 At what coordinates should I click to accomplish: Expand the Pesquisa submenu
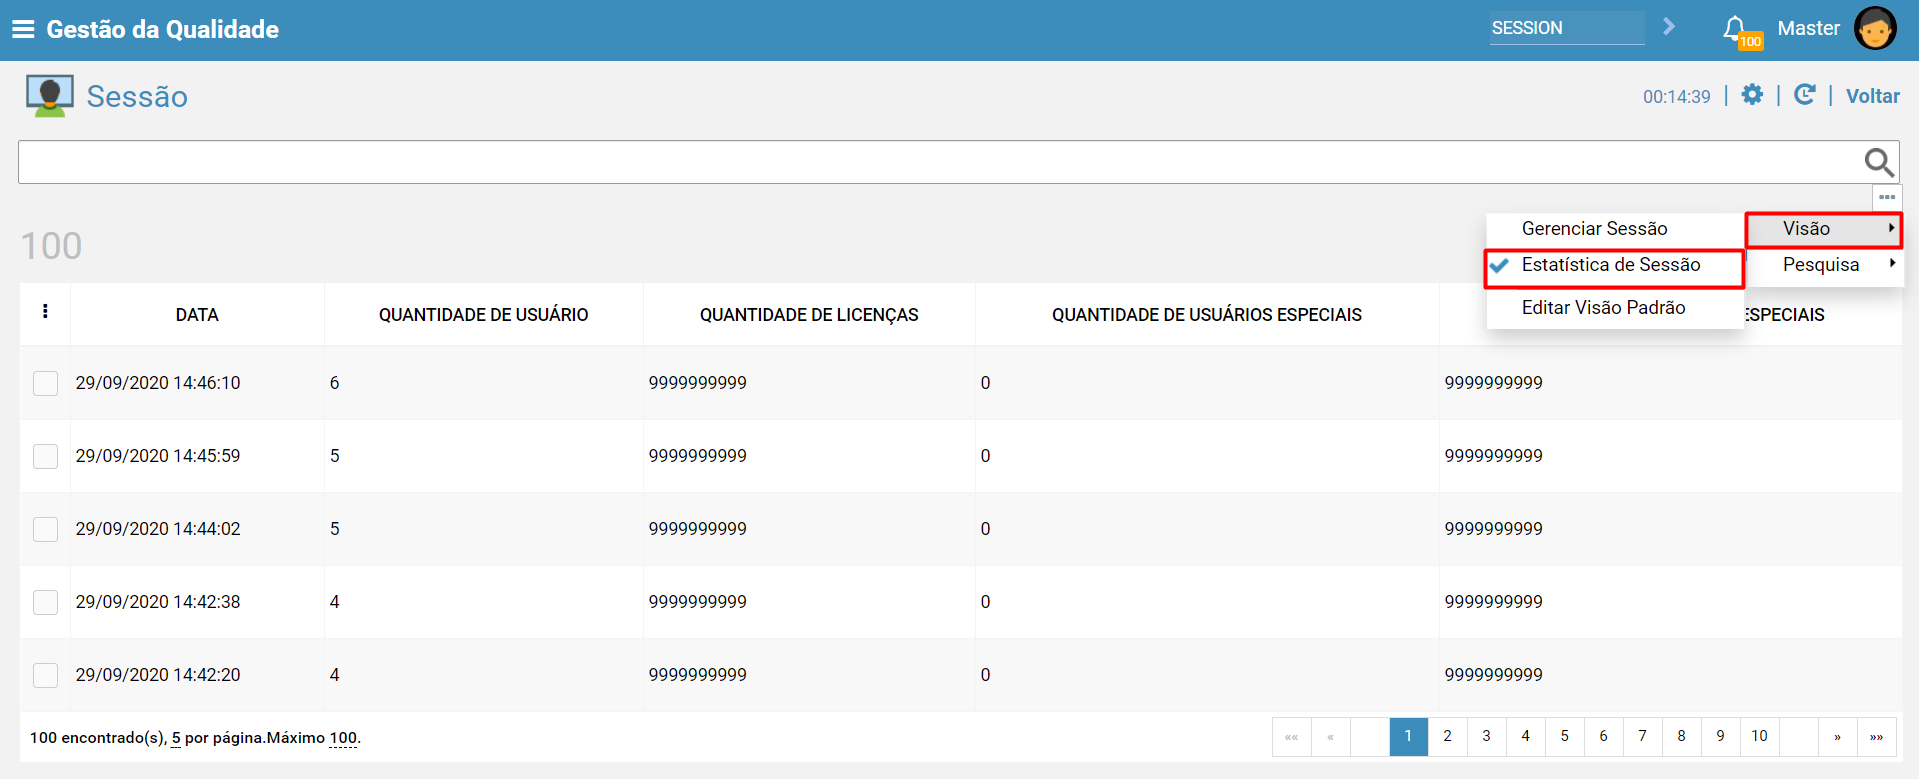pyautogui.click(x=1824, y=265)
